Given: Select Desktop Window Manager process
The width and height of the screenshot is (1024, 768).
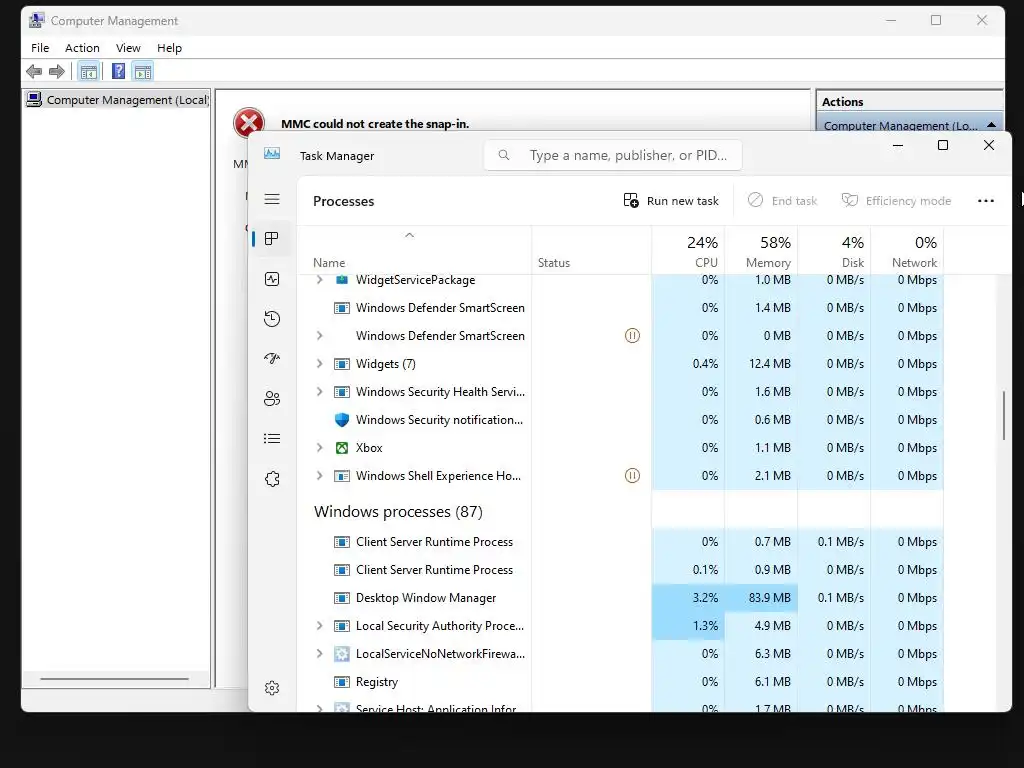Looking at the screenshot, I should point(620,598).
